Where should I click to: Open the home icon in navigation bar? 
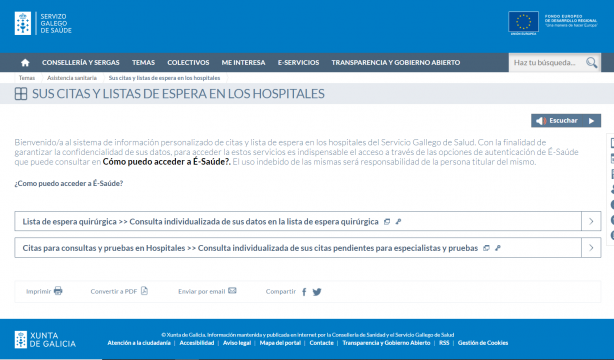point(25,63)
